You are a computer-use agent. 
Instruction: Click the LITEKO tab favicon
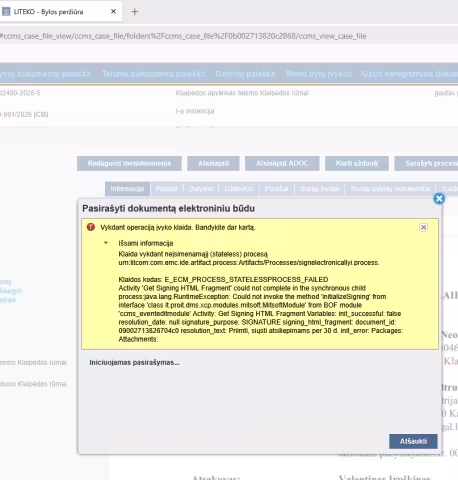coord(6,12)
